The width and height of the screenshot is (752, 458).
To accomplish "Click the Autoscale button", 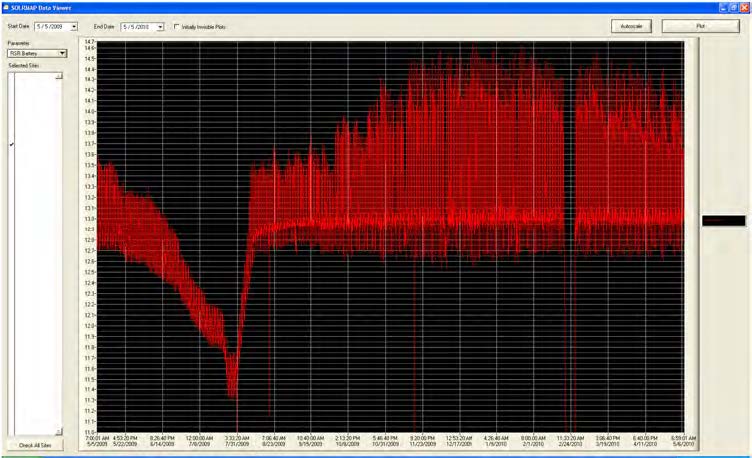I will (x=631, y=26).
